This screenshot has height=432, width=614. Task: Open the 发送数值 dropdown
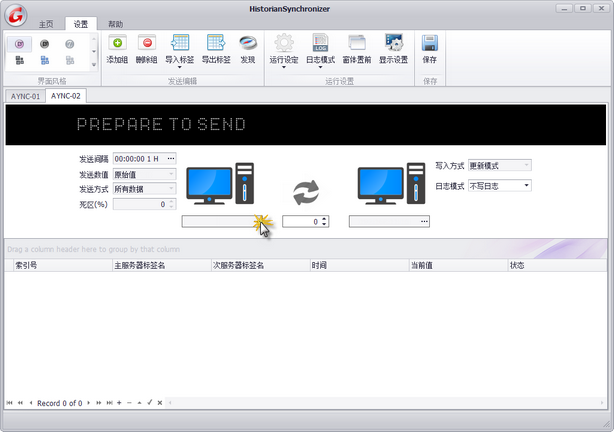coord(171,174)
